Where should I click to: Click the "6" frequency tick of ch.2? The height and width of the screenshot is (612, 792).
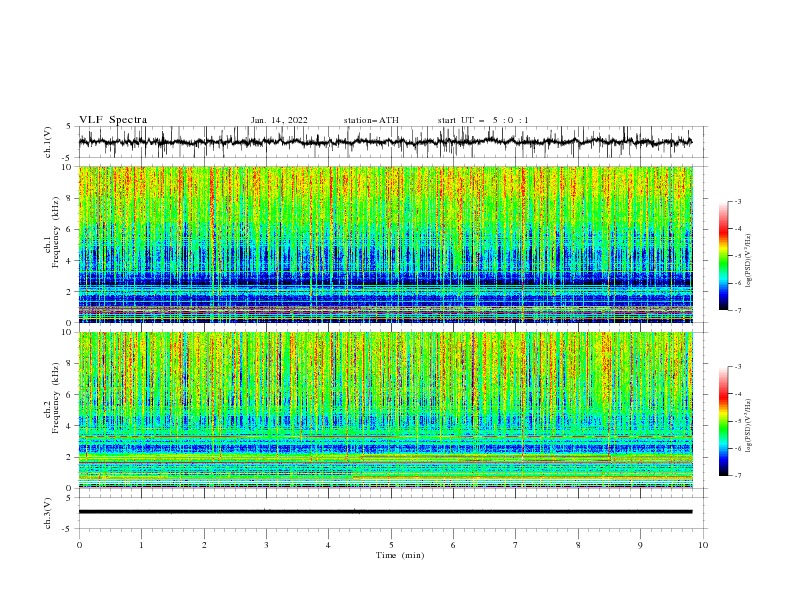pyautogui.click(x=69, y=395)
